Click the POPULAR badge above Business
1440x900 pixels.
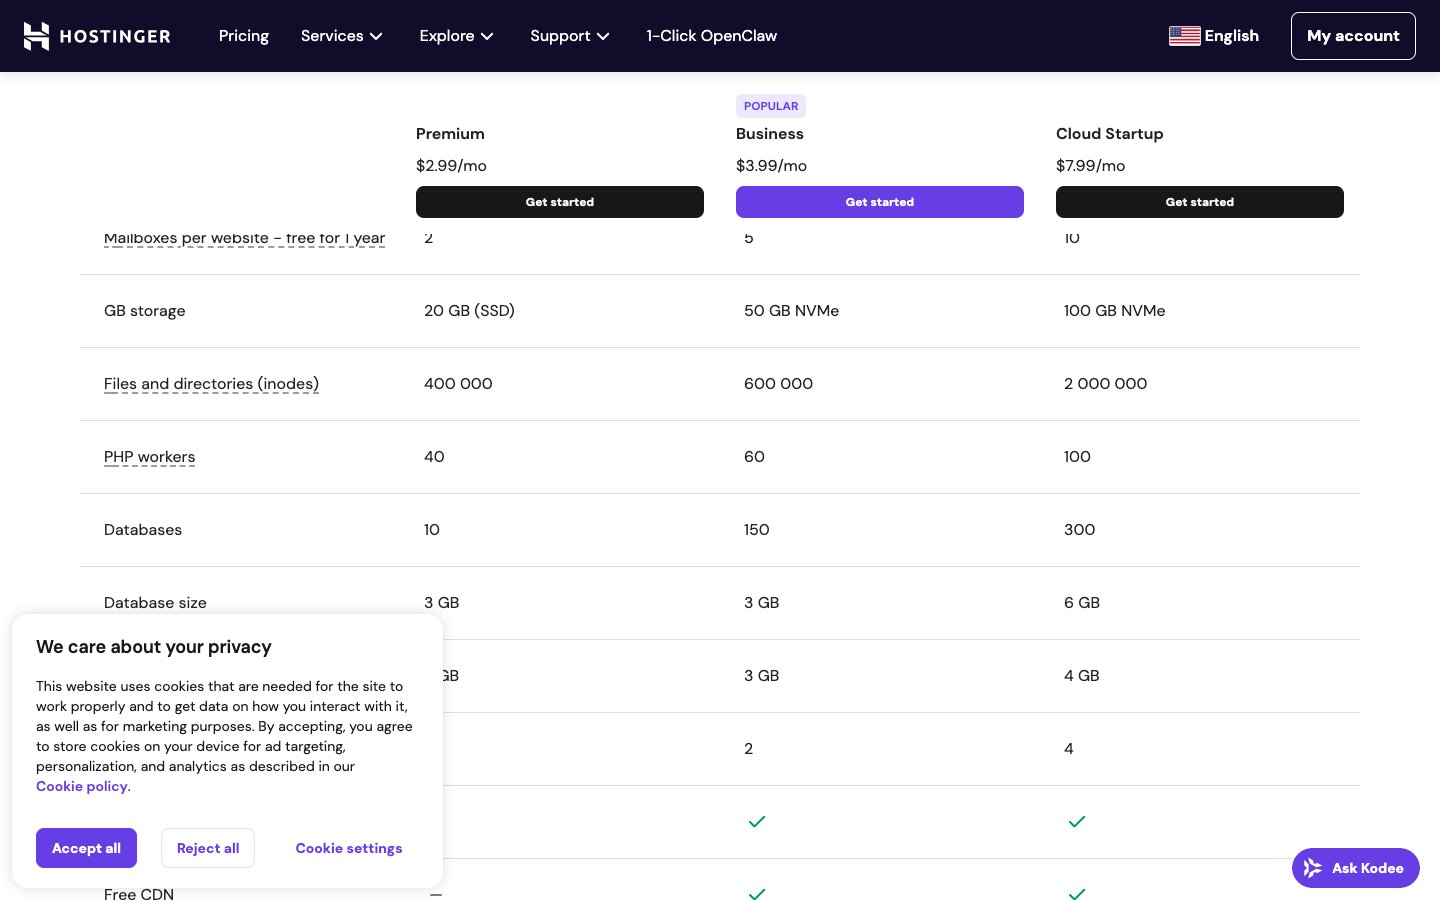[x=770, y=106]
